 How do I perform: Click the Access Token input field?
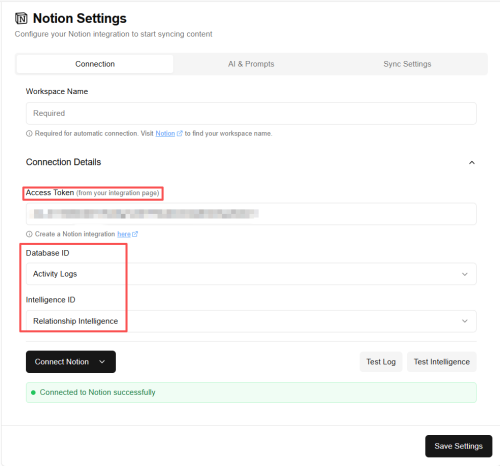(x=251, y=214)
